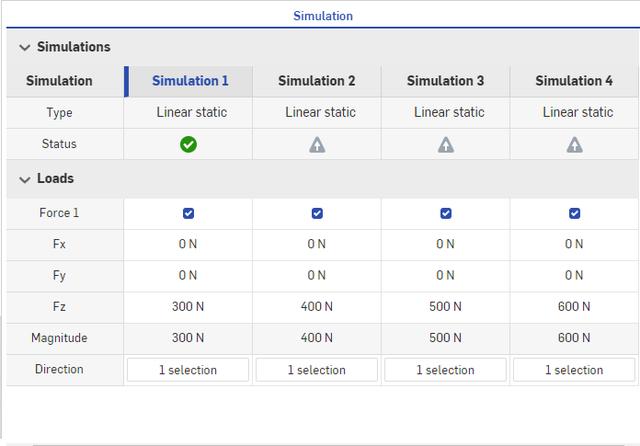Open Direction selection for Simulation 2
Viewport: 640px width, 446px height.
click(317, 370)
